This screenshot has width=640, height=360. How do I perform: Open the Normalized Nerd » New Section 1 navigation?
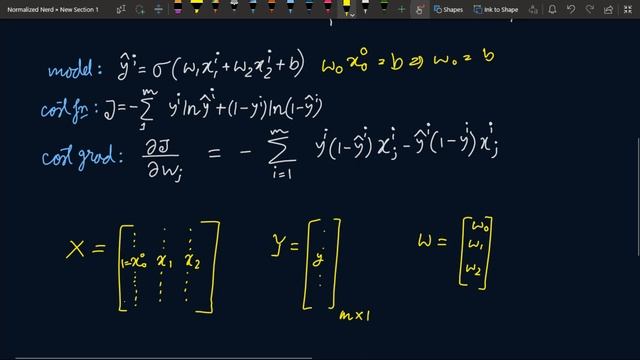[53, 9]
